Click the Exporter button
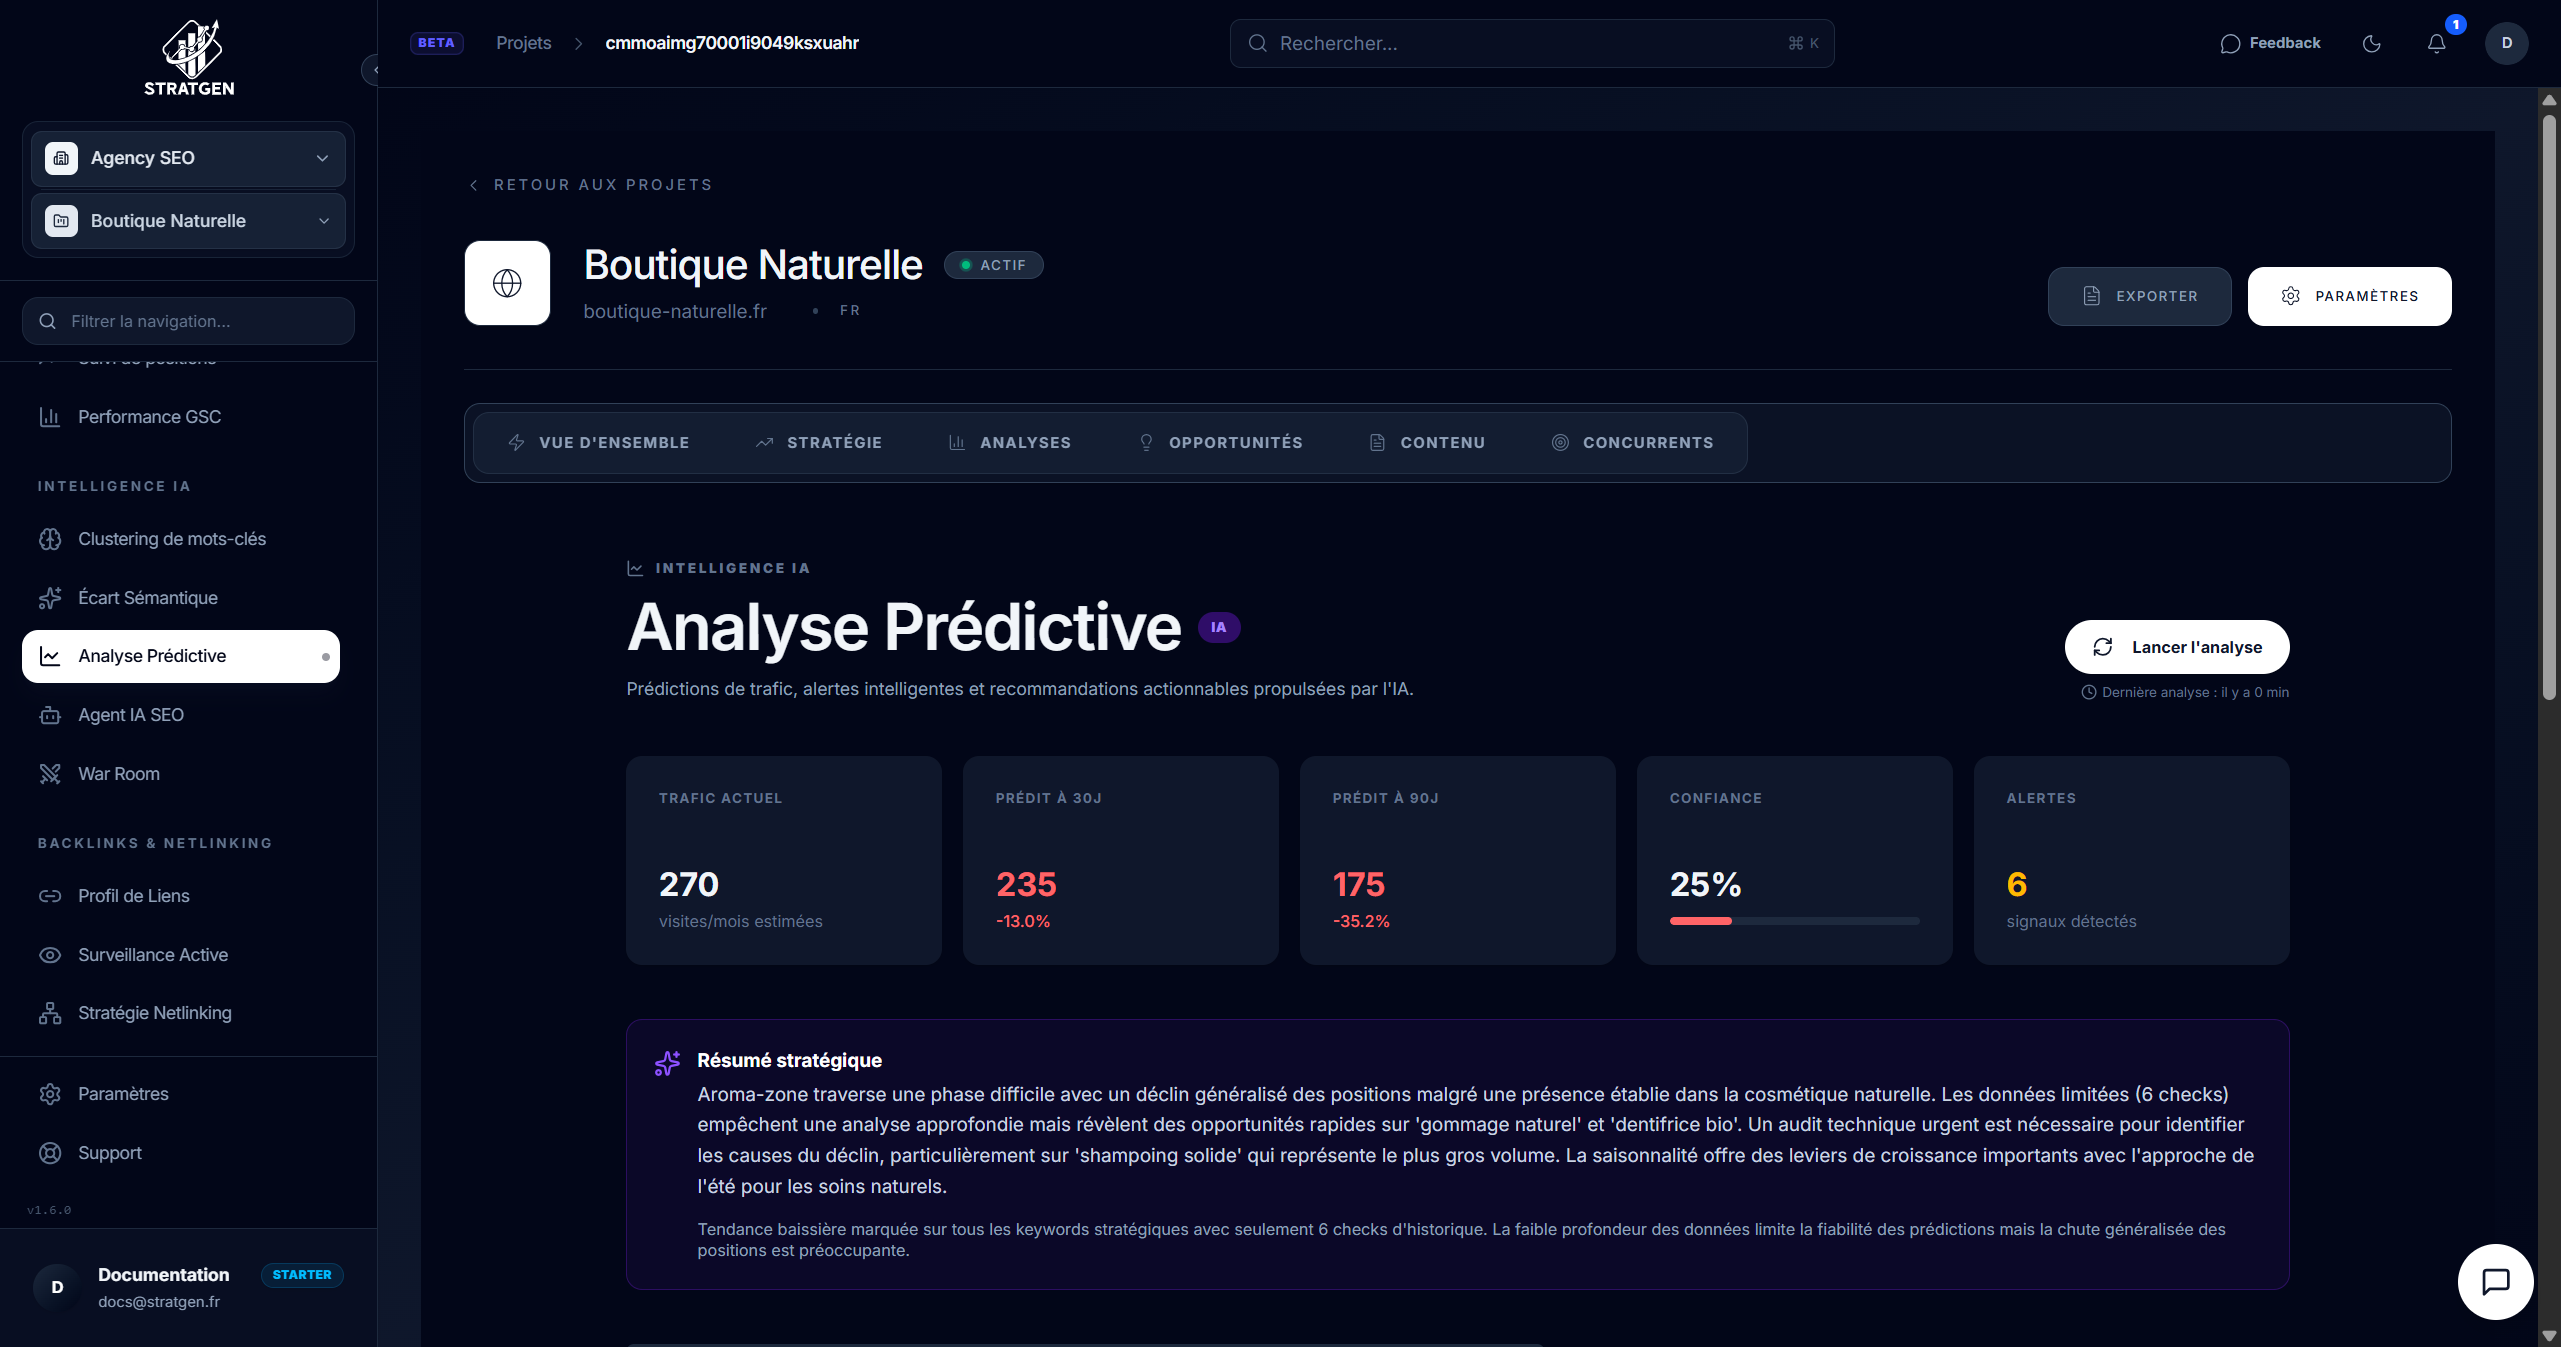The height and width of the screenshot is (1347, 2561). tap(2139, 296)
